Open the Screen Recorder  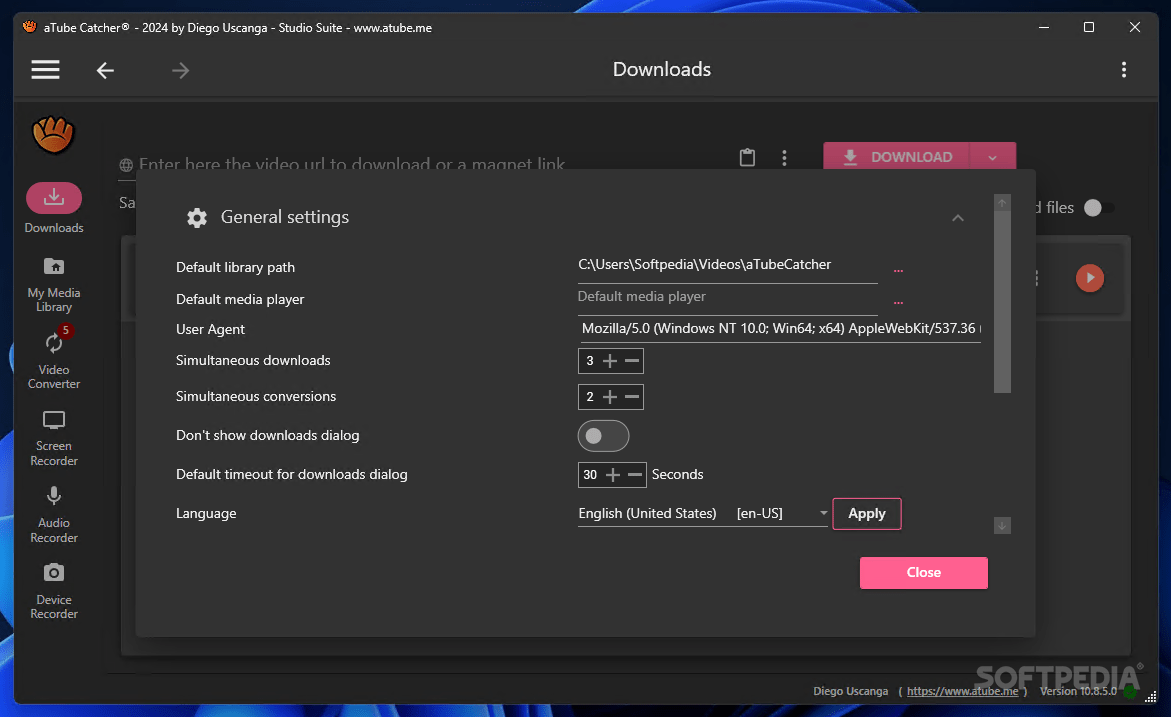[x=54, y=438]
